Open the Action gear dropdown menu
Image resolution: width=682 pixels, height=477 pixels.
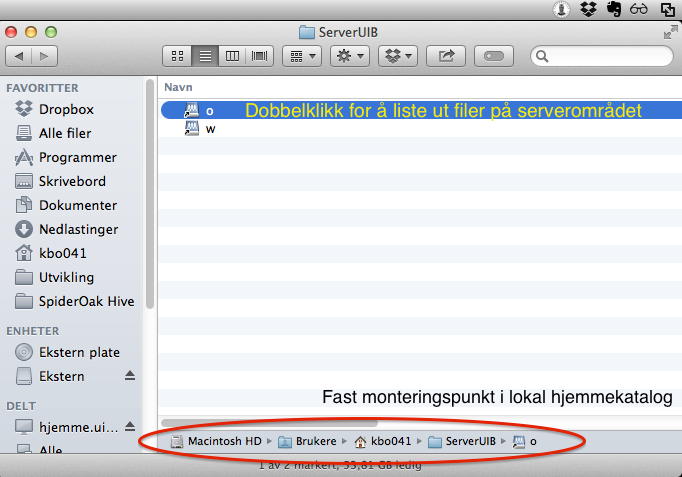click(x=349, y=56)
